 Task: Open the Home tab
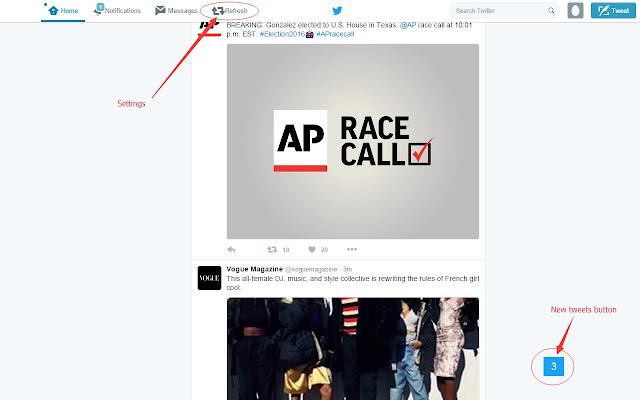pos(63,11)
